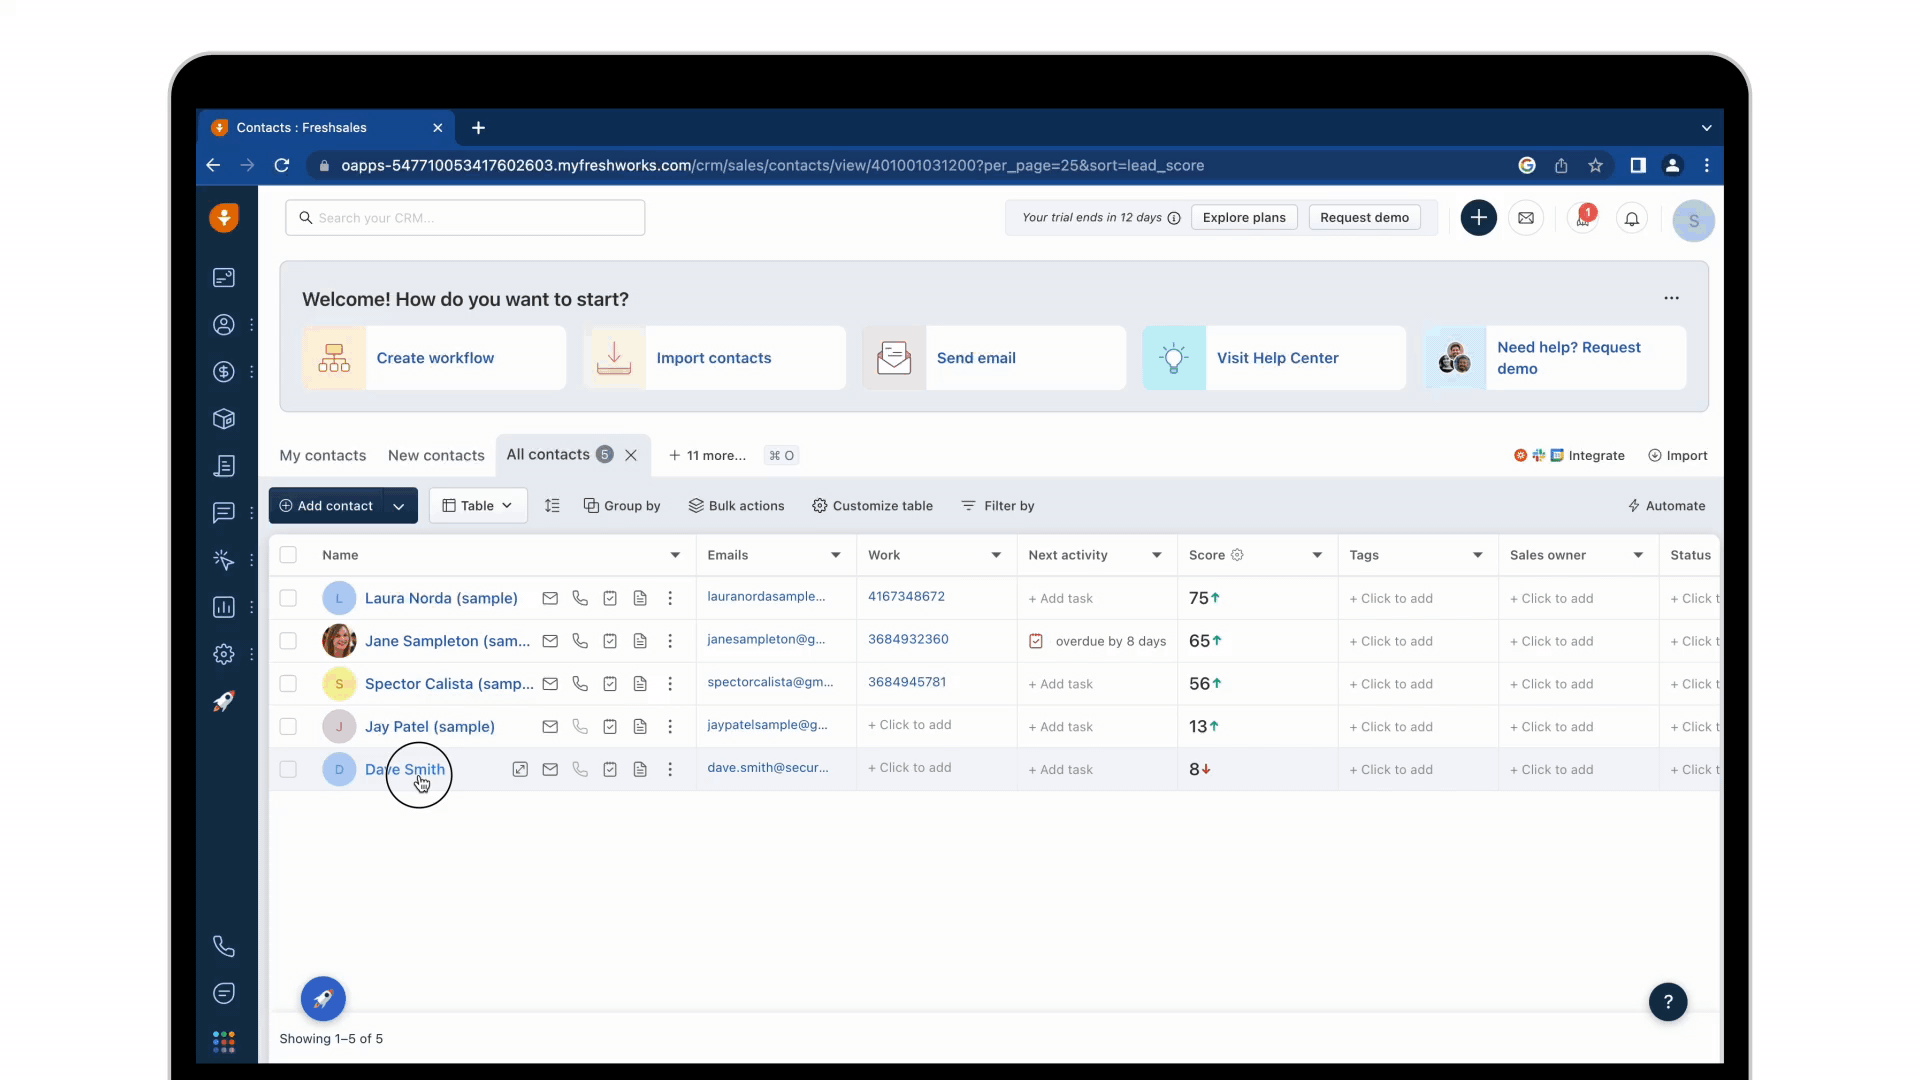This screenshot has width=1920, height=1080.
Task: Switch to the My contacts tab
Action: pyautogui.click(x=322, y=455)
